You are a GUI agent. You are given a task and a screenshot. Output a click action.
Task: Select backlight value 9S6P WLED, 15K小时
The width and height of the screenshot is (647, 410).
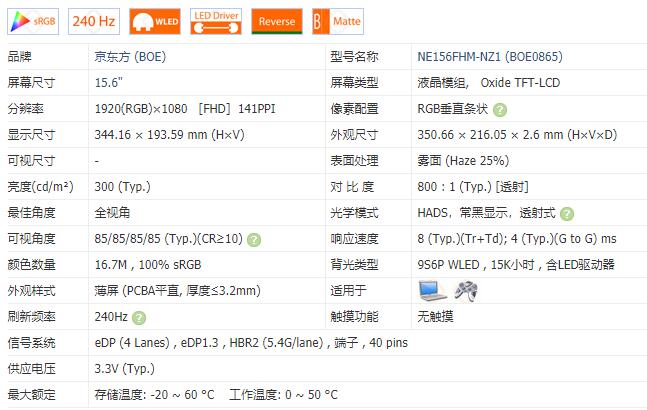pyautogui.click(x=476, y=264)
